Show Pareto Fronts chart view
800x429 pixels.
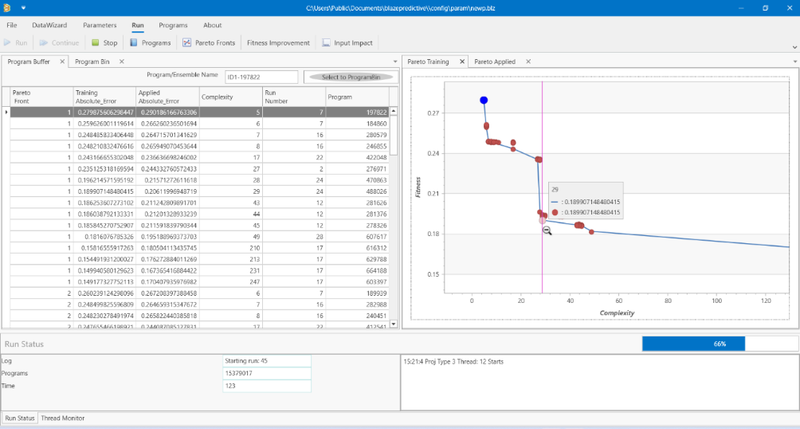[x=187, y=43]
